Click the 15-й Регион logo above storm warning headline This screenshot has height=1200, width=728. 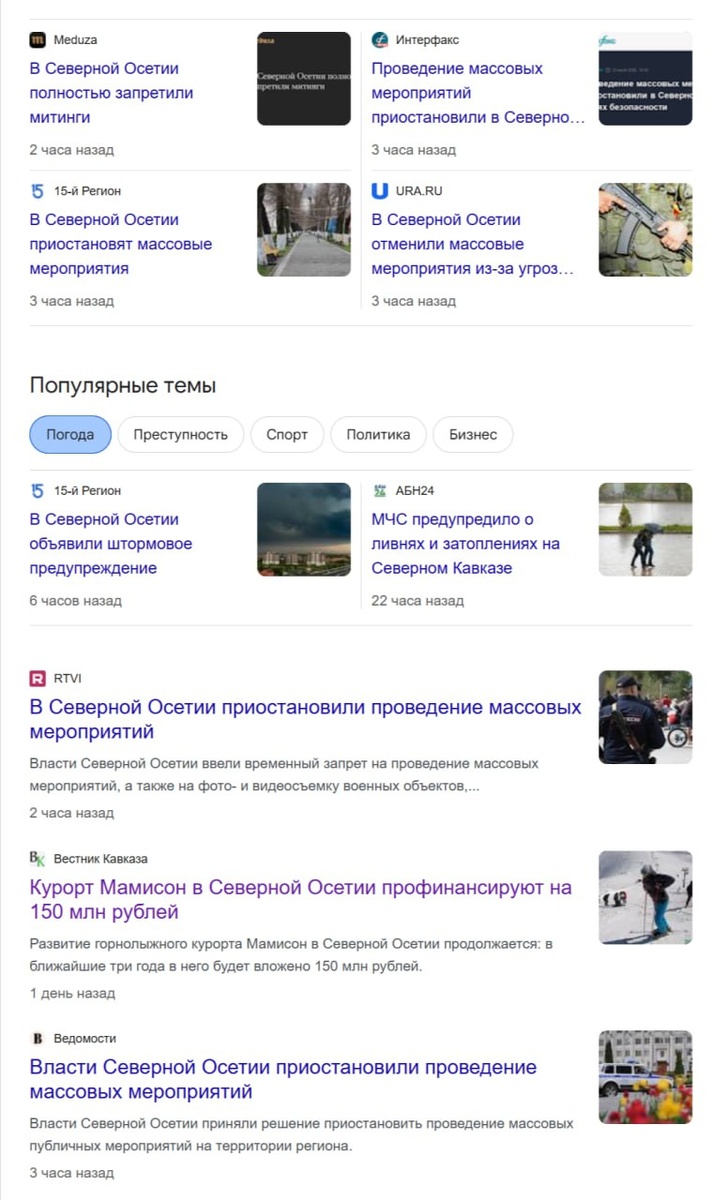click(x=38, y=490)
